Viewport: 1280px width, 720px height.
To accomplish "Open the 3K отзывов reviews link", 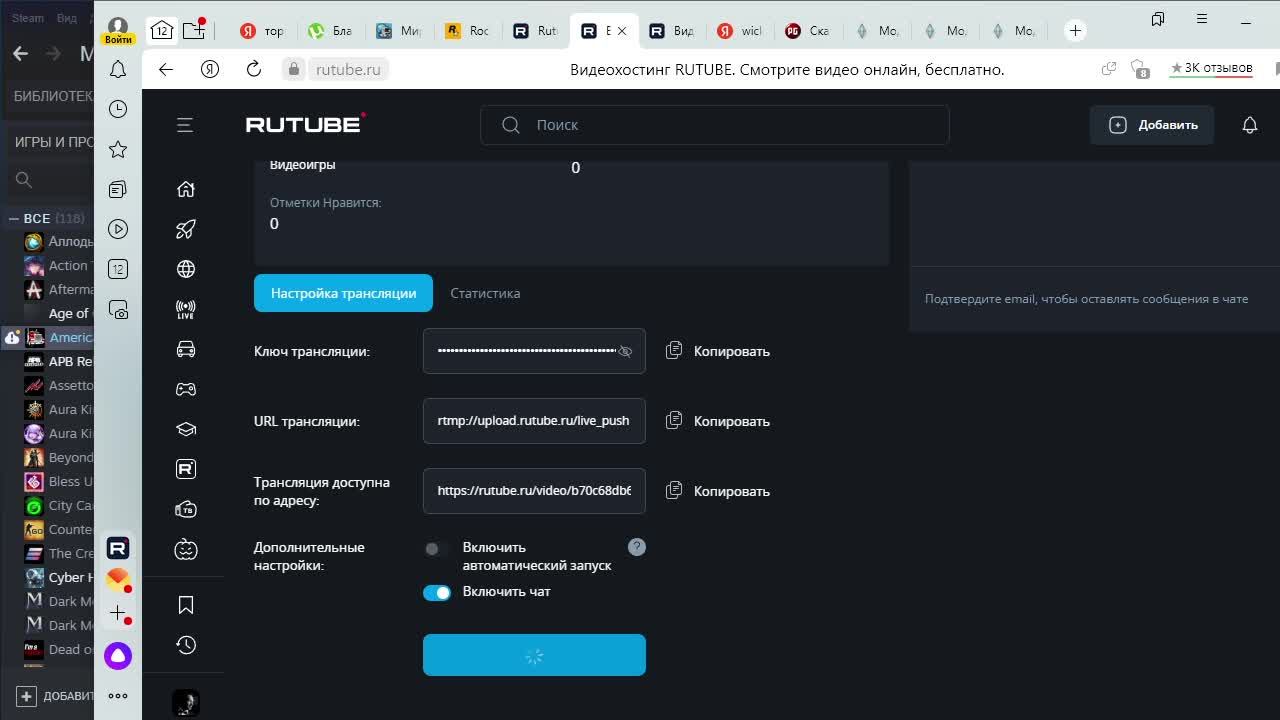I will [1211, 68].
